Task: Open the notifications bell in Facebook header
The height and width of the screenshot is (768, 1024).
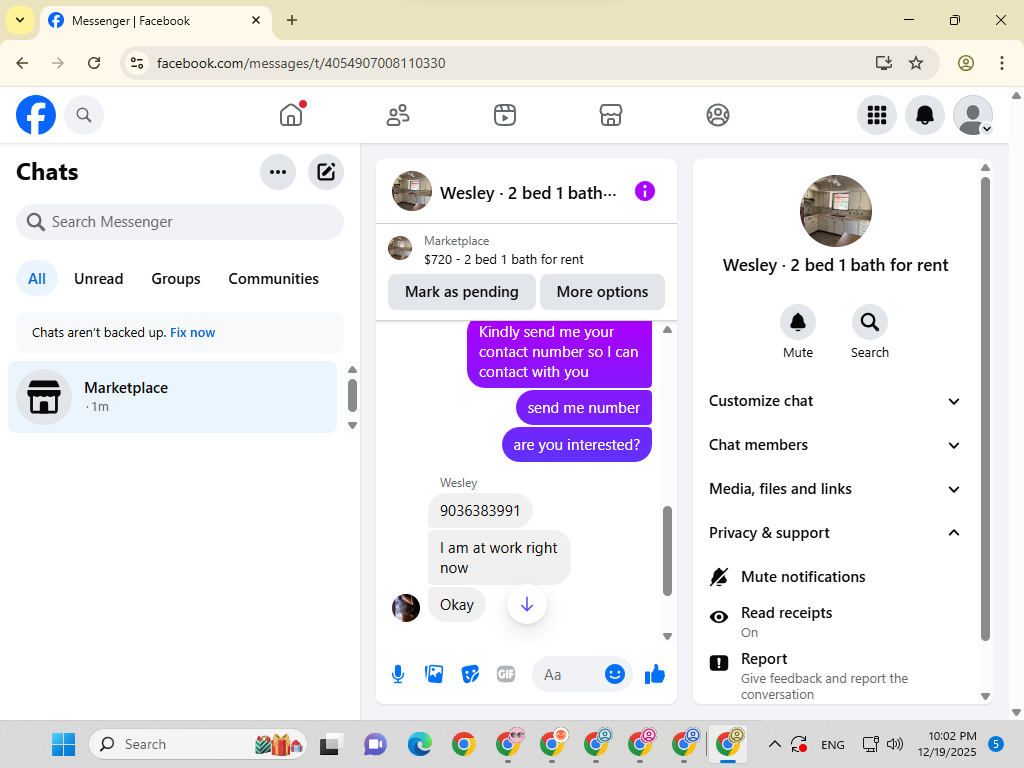Action: pyautogui.click(x=925, y=115)
